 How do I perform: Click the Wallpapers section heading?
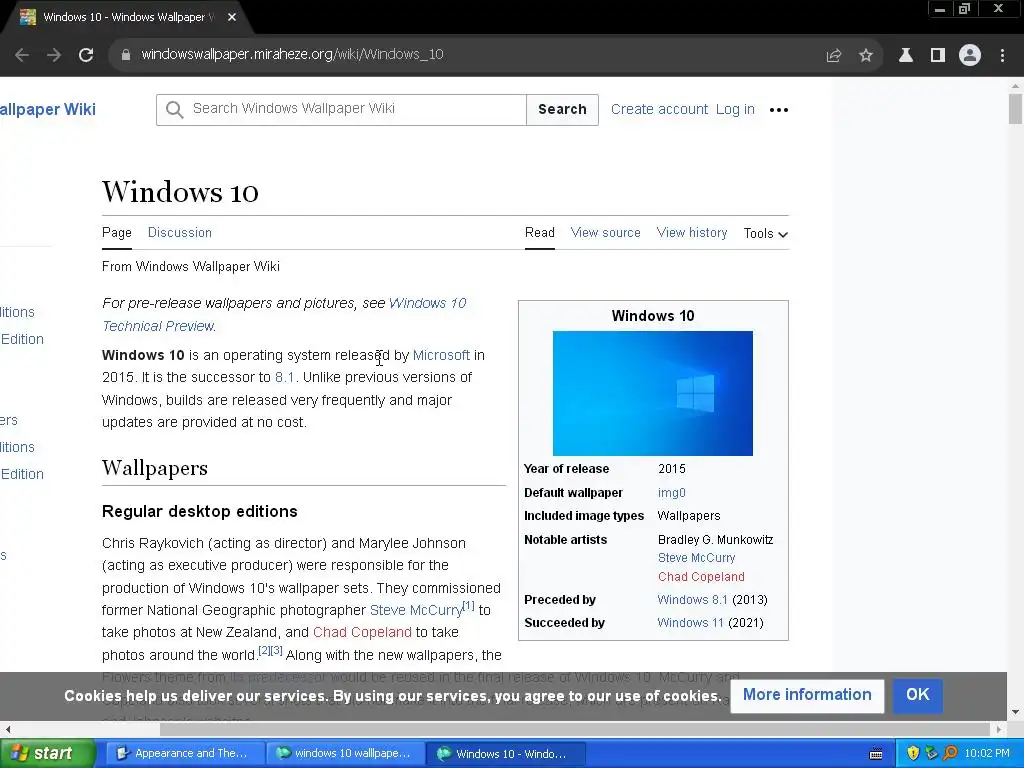155,468
